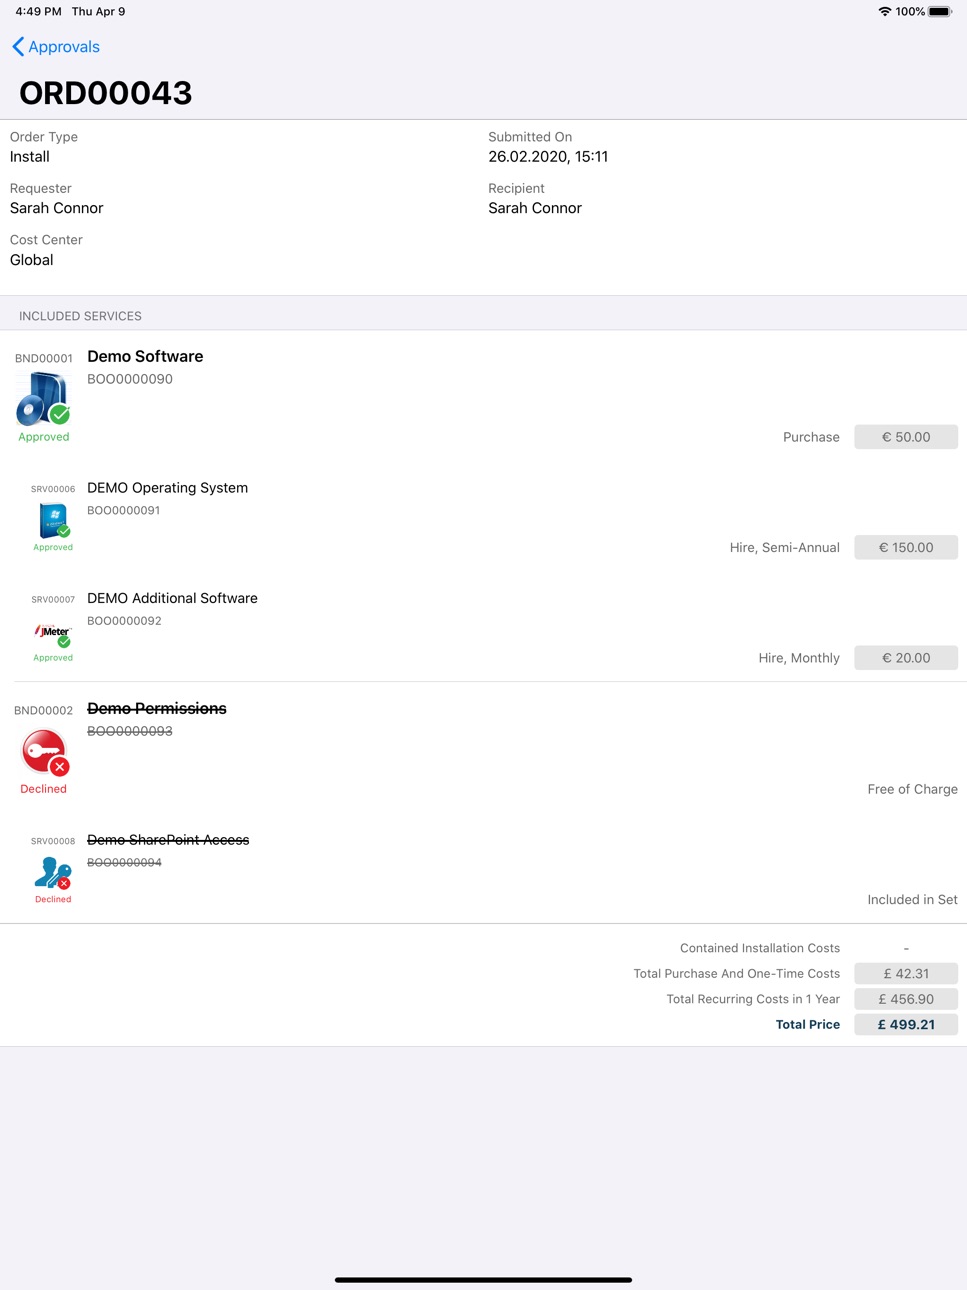This screenshot has width=967, height=1290.
Task: Select the DEMO Operating System icon
Action: pos(54,521)
